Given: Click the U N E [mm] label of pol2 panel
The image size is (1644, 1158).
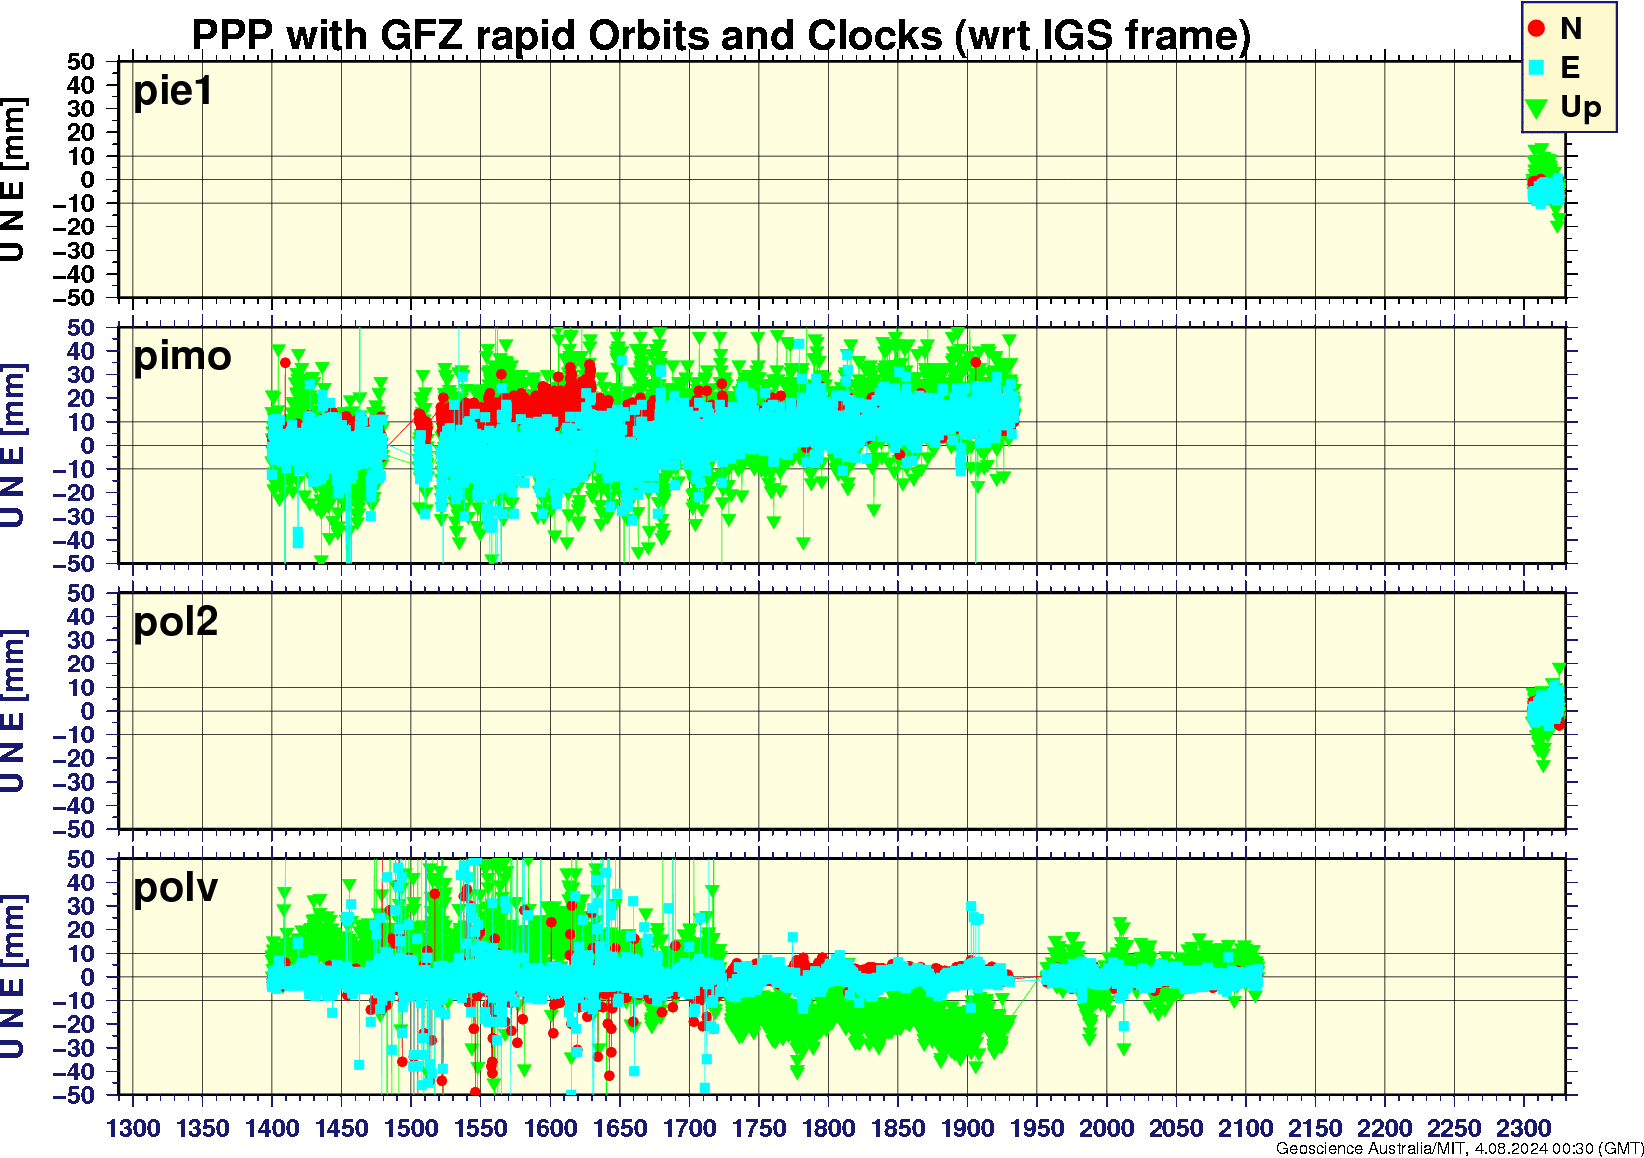Looking at the screenshot, I should pyautogui.click(x=13, y=711).
